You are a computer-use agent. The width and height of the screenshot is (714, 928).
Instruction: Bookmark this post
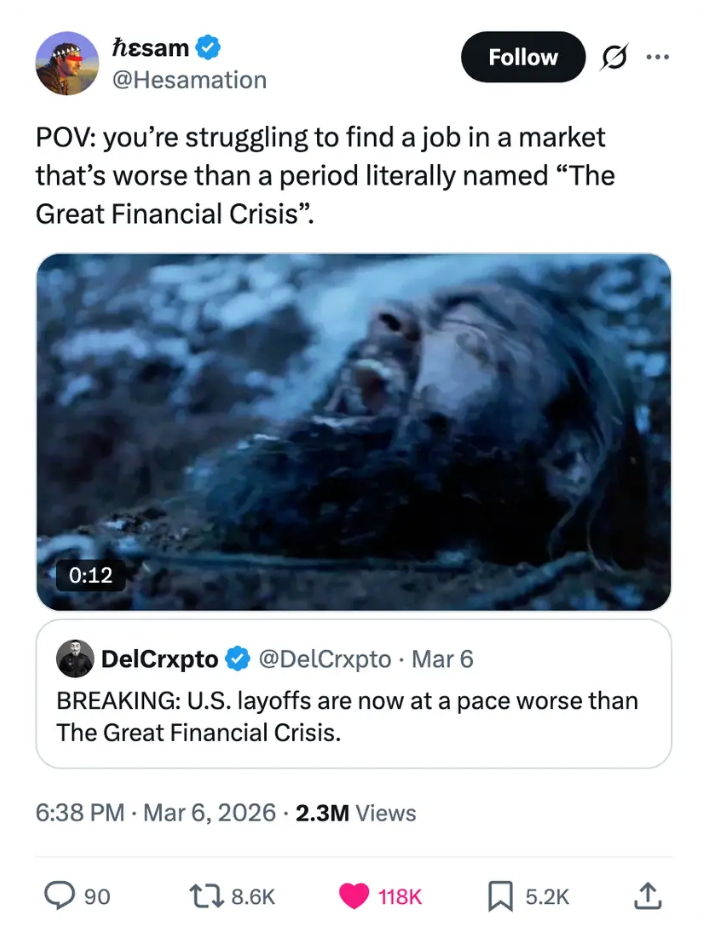[x=499, y=896]
